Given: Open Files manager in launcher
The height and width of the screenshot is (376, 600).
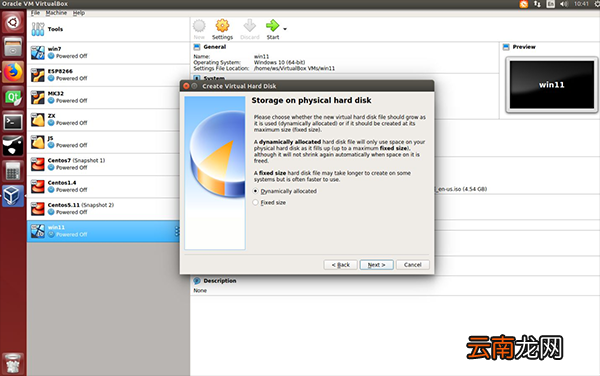Looking at the screenshot, I should coord(13,47).
